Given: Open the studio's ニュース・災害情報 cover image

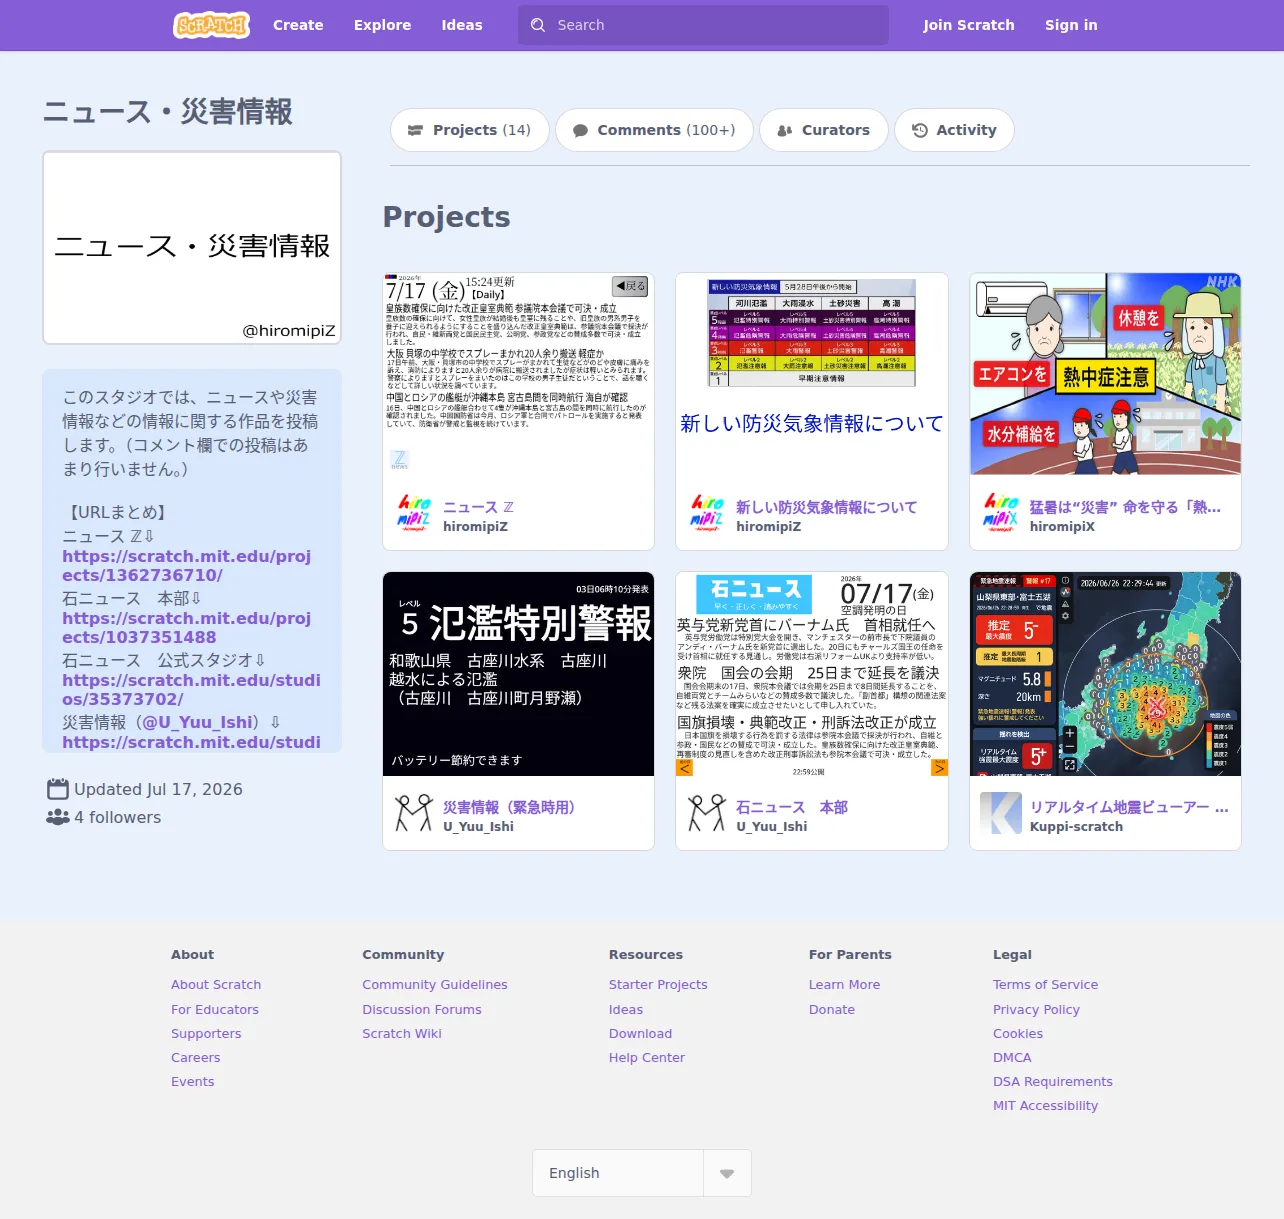Looking at the screenshot, I should tap(192, 248).
